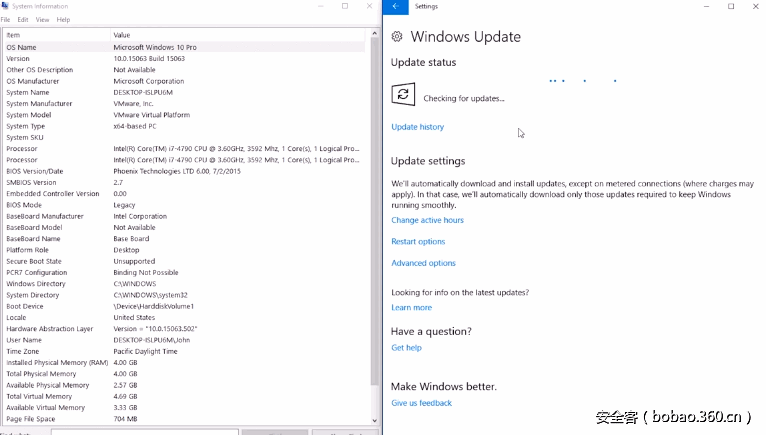Click Give us feedback link

coord(421,403)
